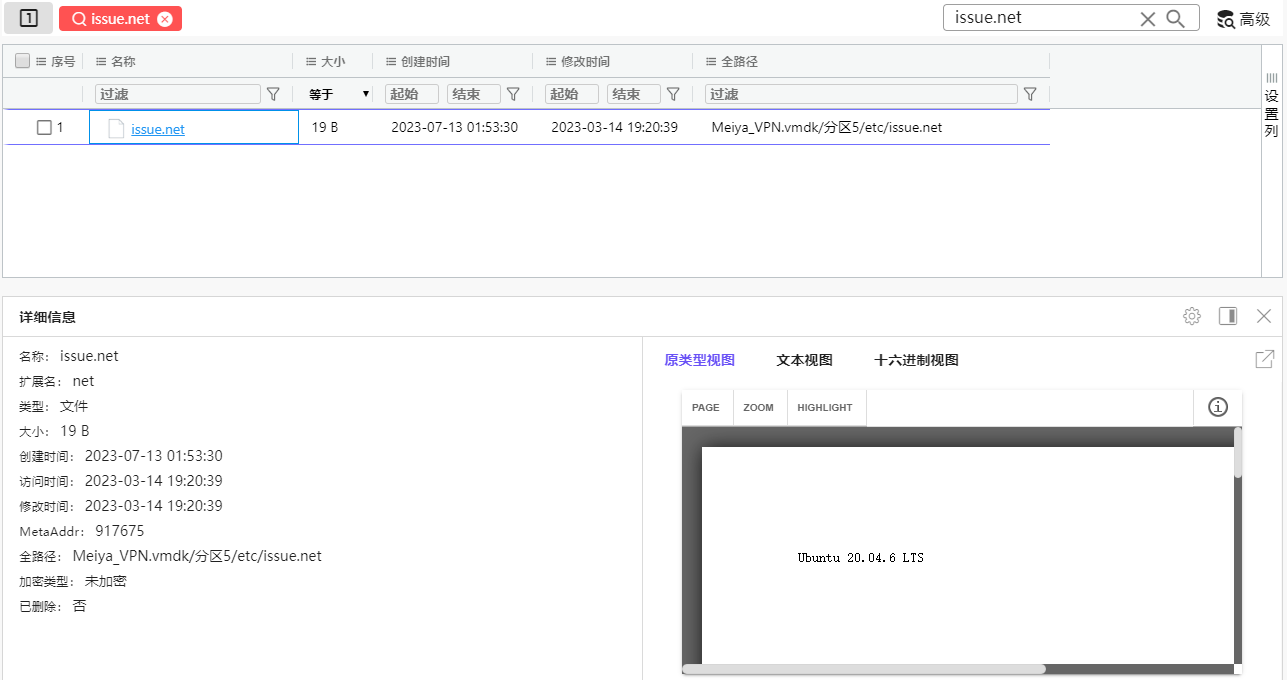Select 全路径 value in details panel

tap(197, 556)
